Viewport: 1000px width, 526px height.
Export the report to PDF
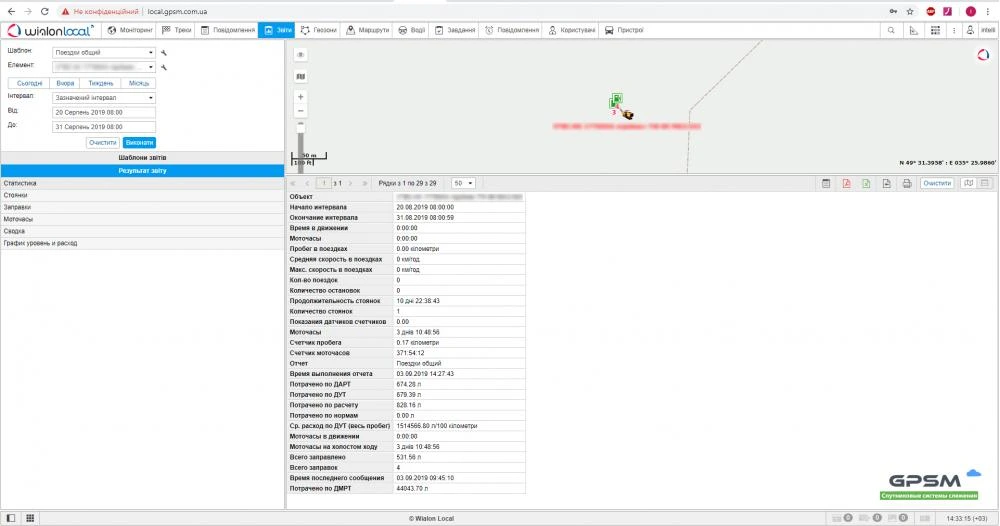(x=846, y=184)
